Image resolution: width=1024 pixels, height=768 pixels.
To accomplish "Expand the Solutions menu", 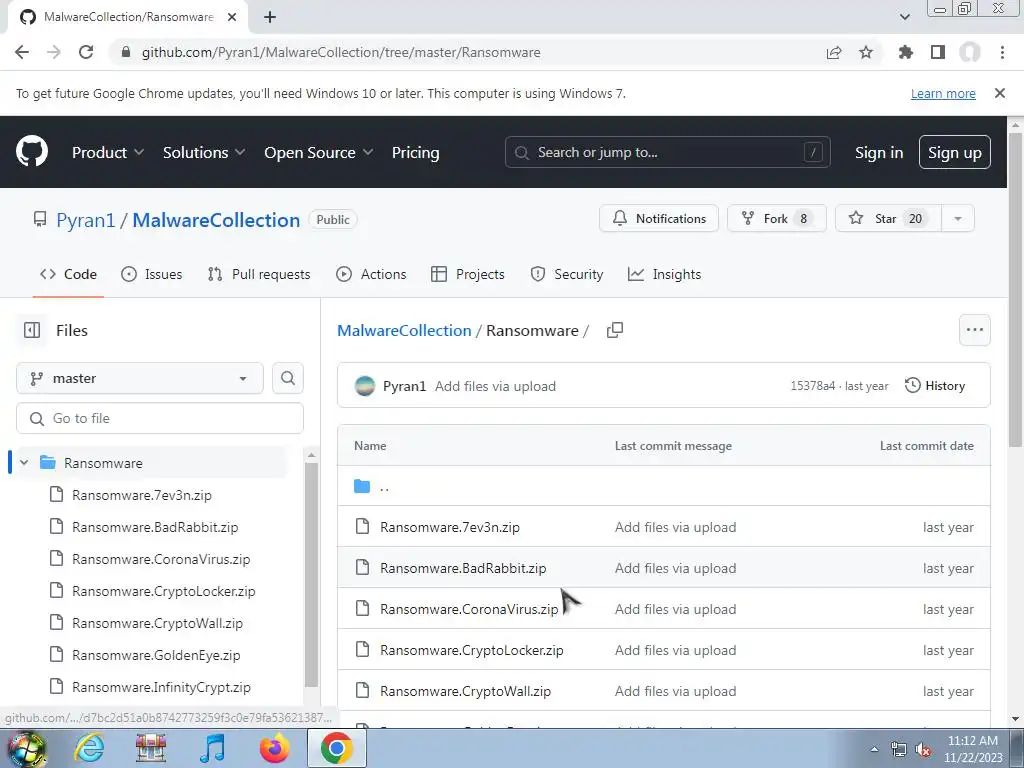I will 204,152.
